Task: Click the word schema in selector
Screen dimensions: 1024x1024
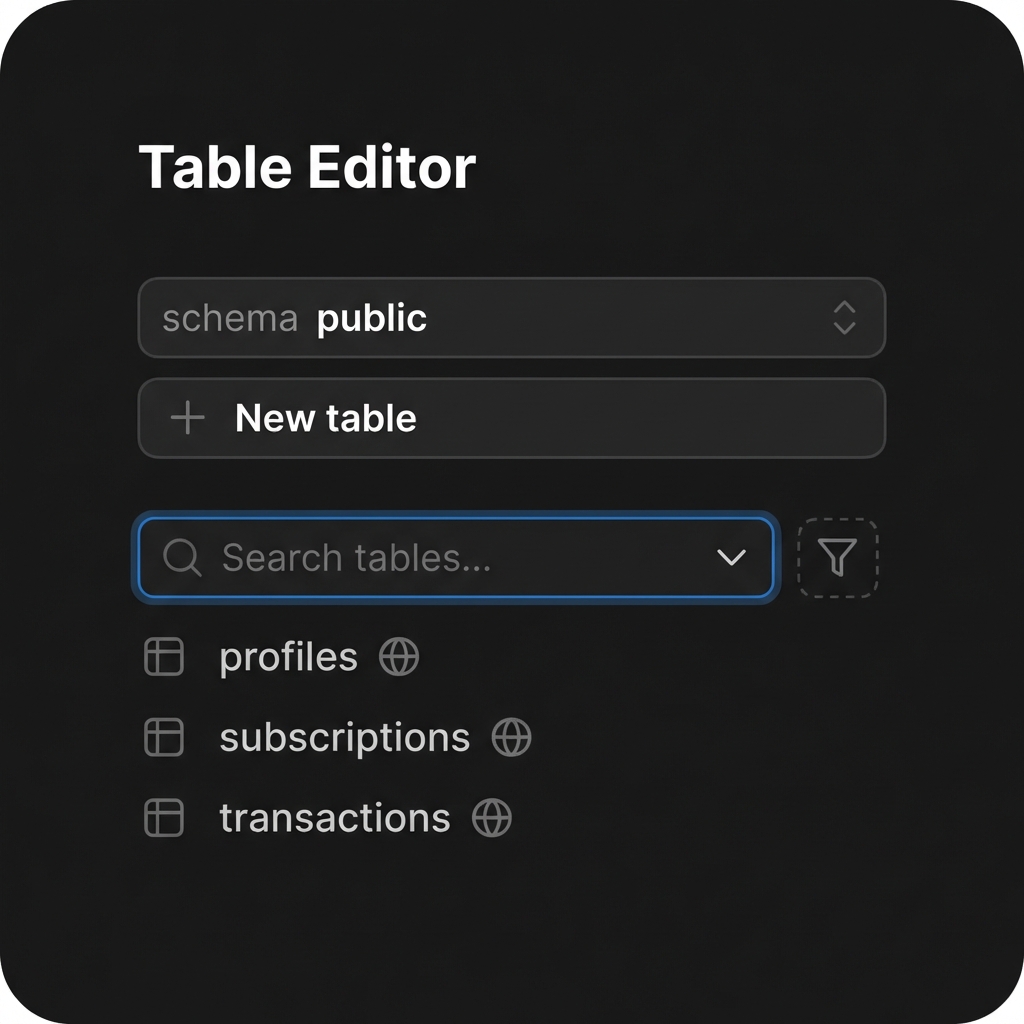Action: (x=230, y=318)
